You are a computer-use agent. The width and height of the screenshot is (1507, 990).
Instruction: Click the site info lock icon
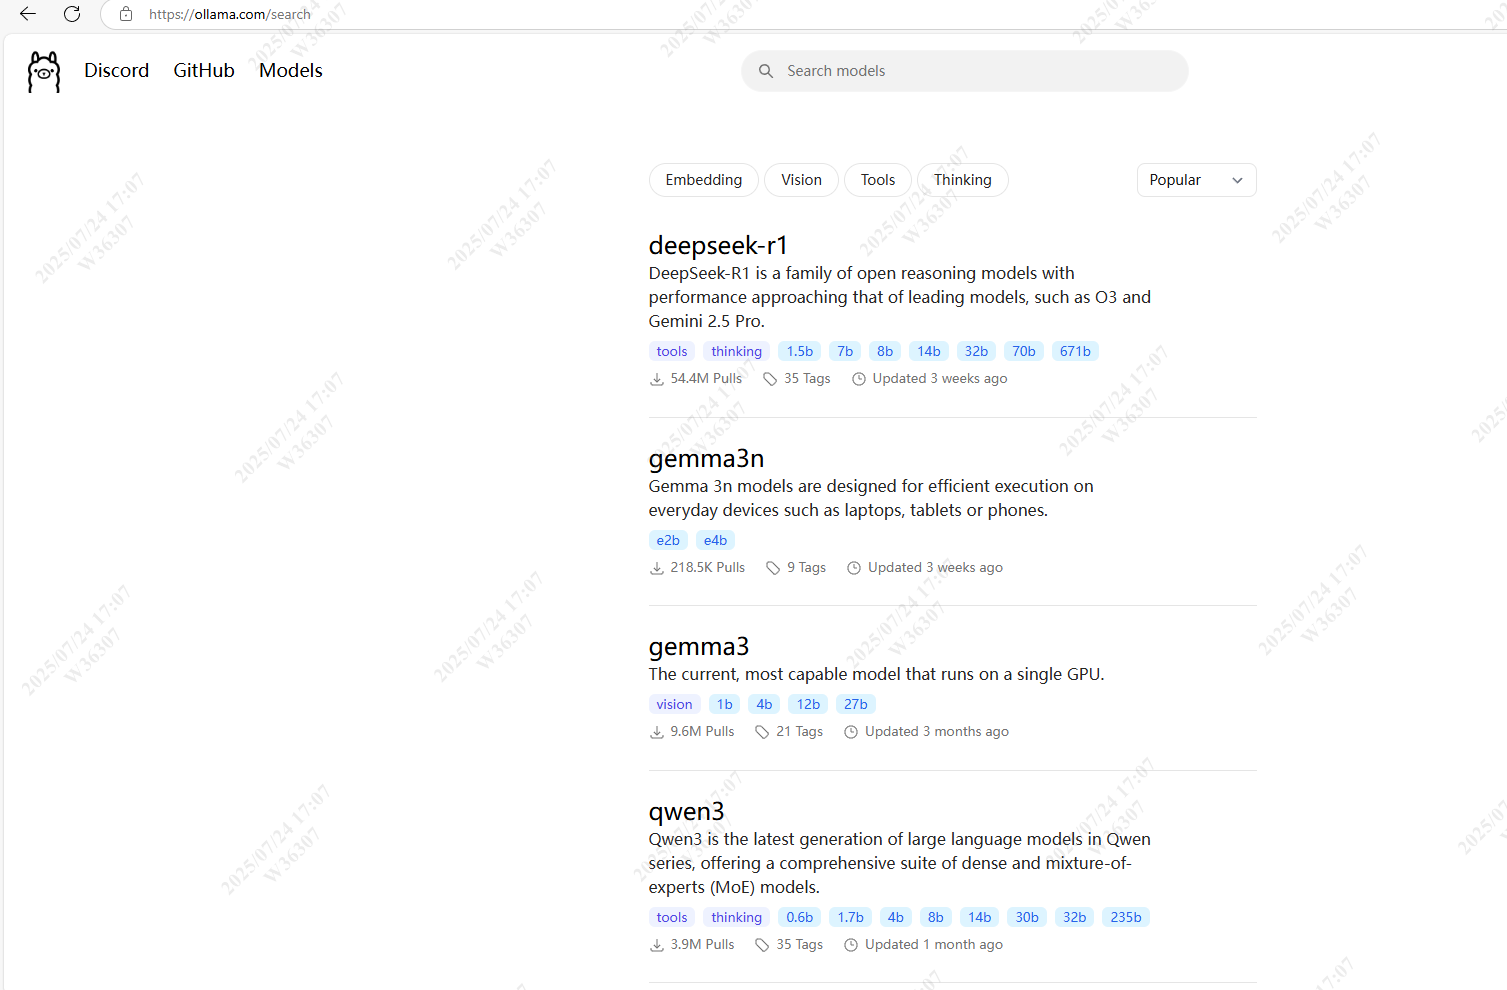126,14
